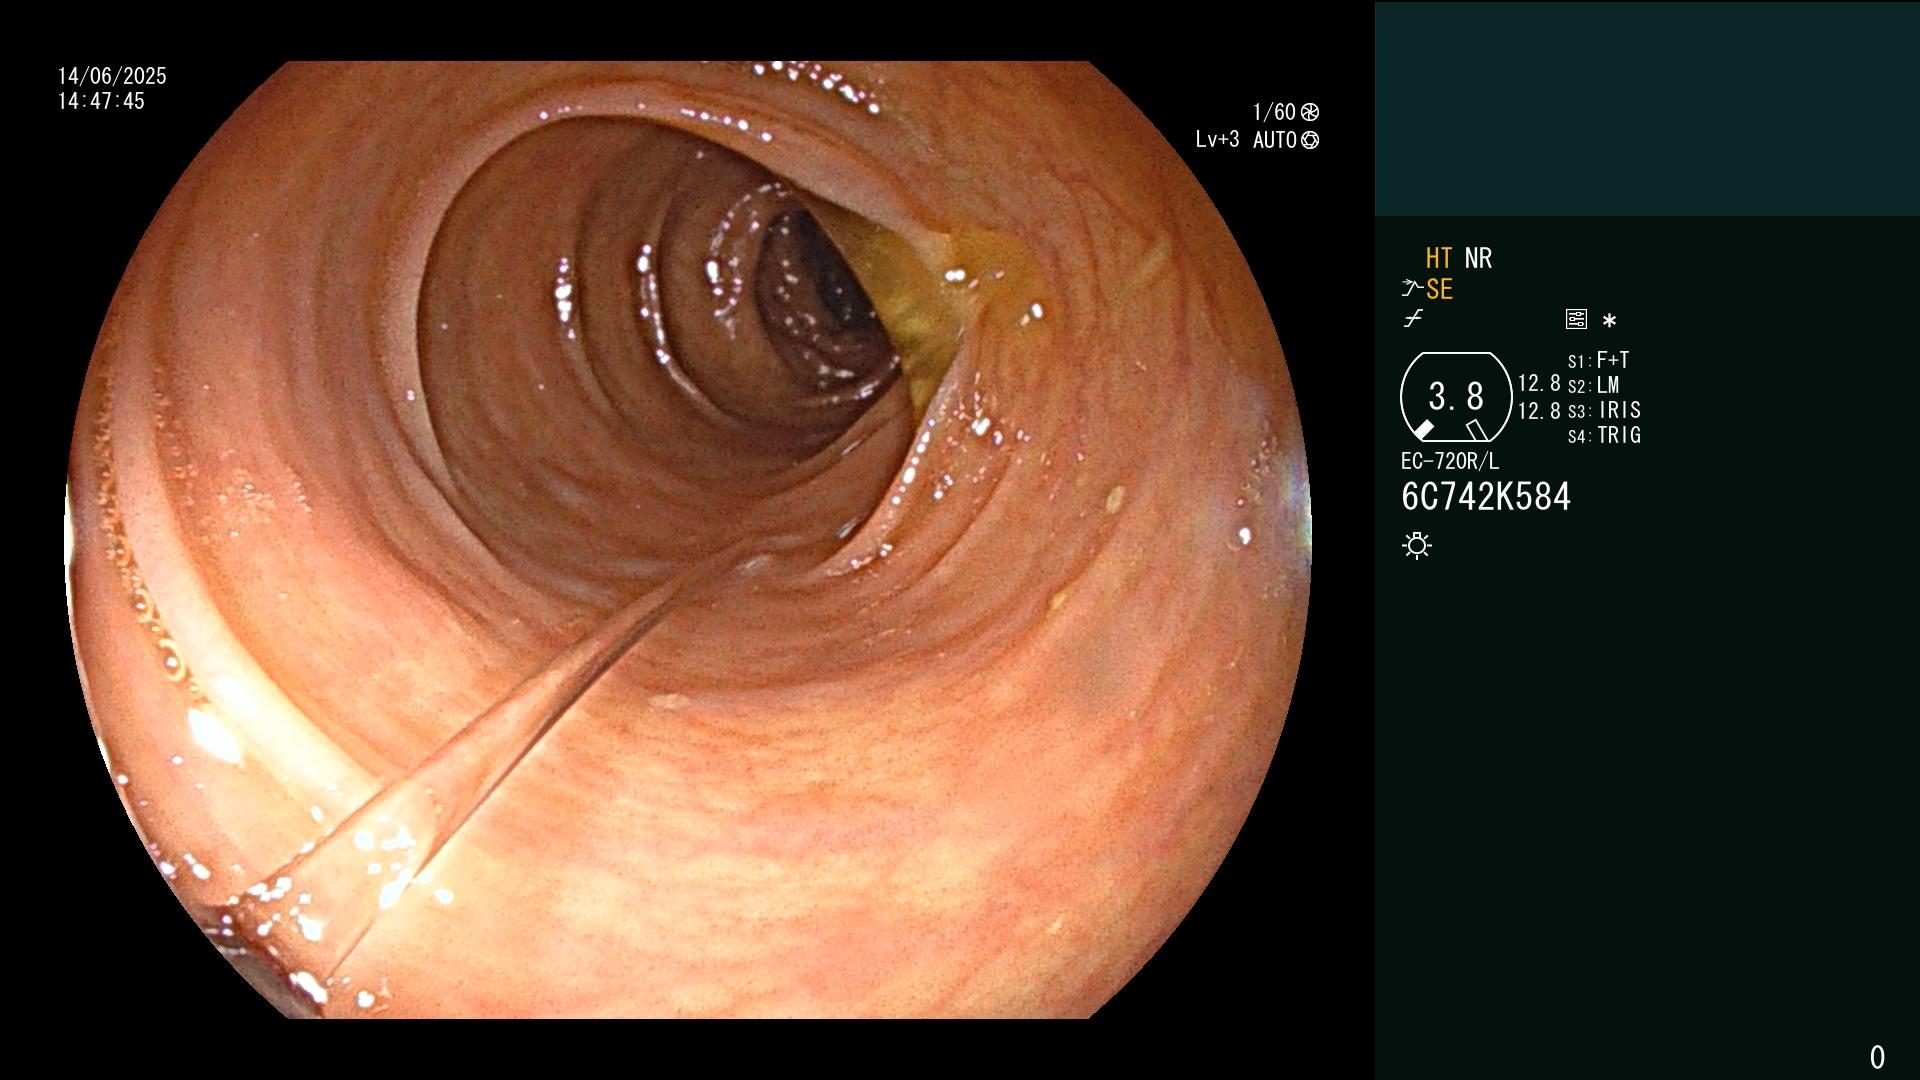Click the S4: TRIG switch assignment

coord(1604,435)
